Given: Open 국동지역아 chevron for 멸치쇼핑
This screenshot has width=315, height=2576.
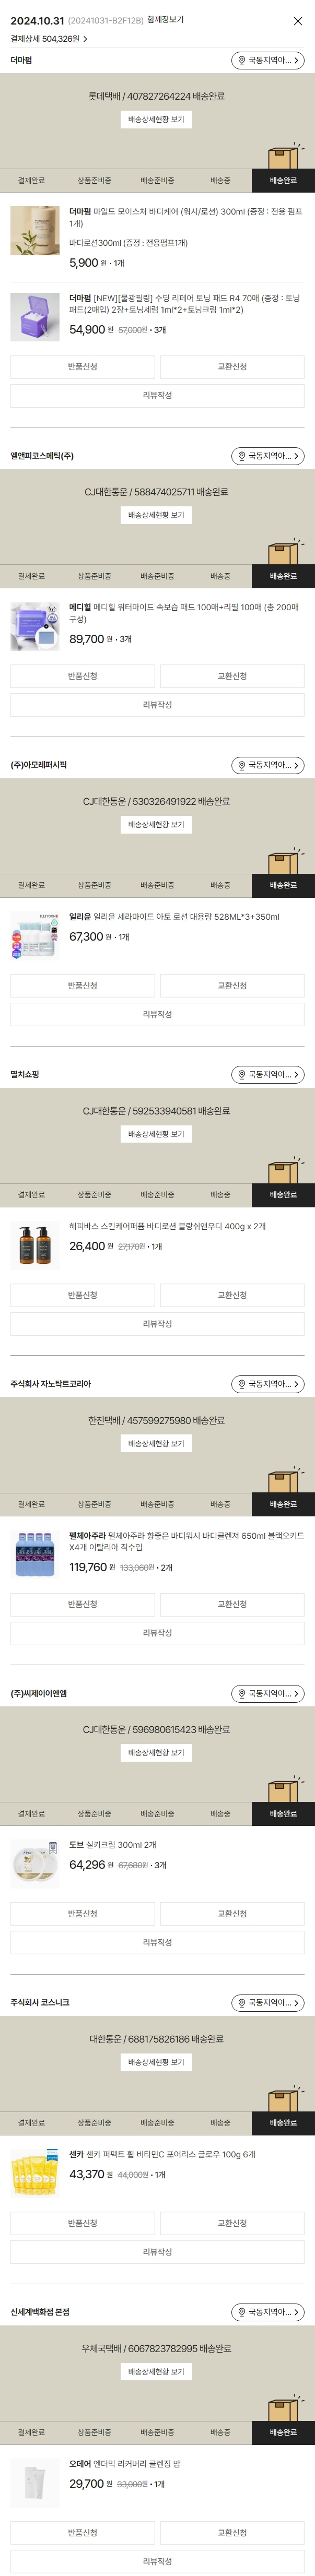Looking at the screenshot, I should click(x=296, y=1075).
